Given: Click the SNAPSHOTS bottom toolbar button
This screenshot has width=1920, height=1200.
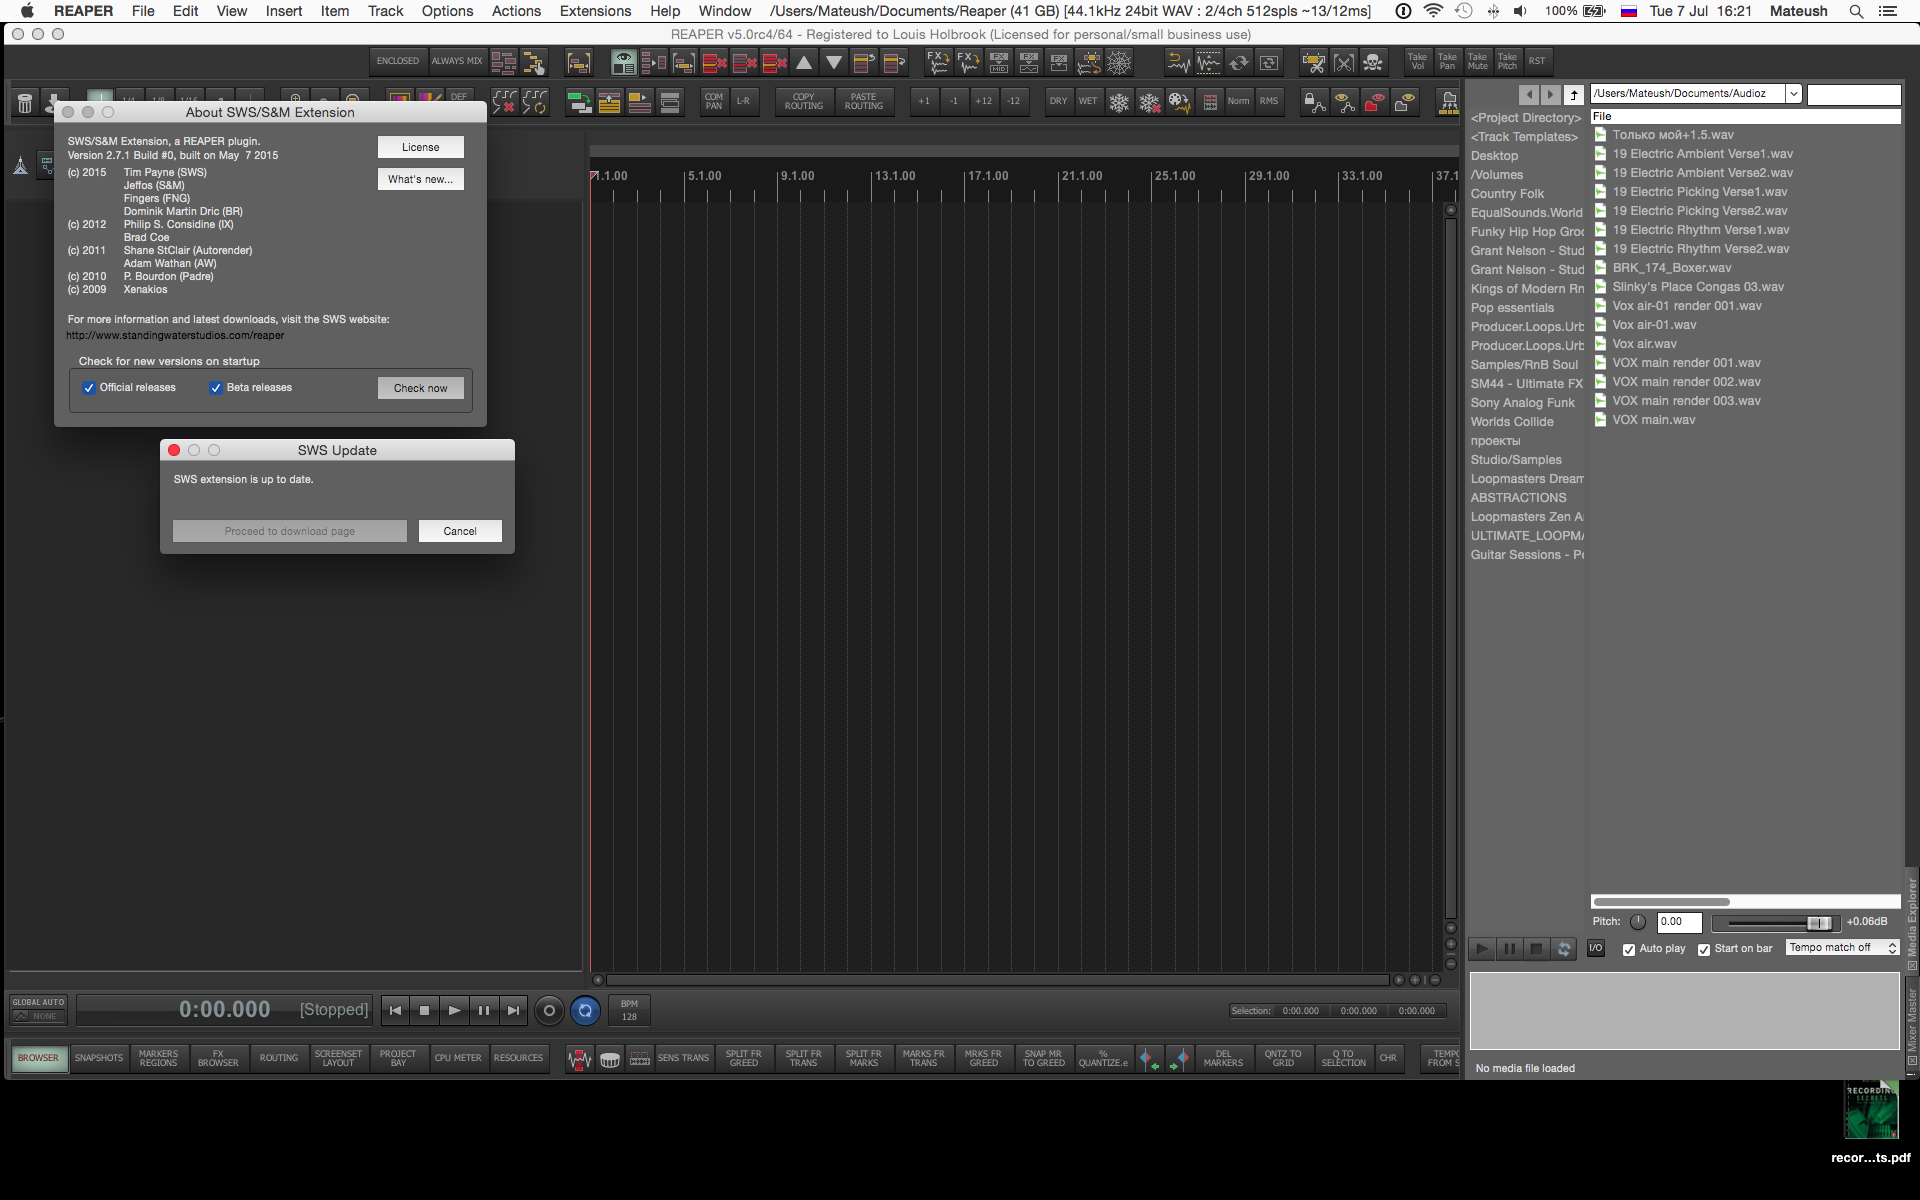Looking at the screenshot, I should point(99,1058).
